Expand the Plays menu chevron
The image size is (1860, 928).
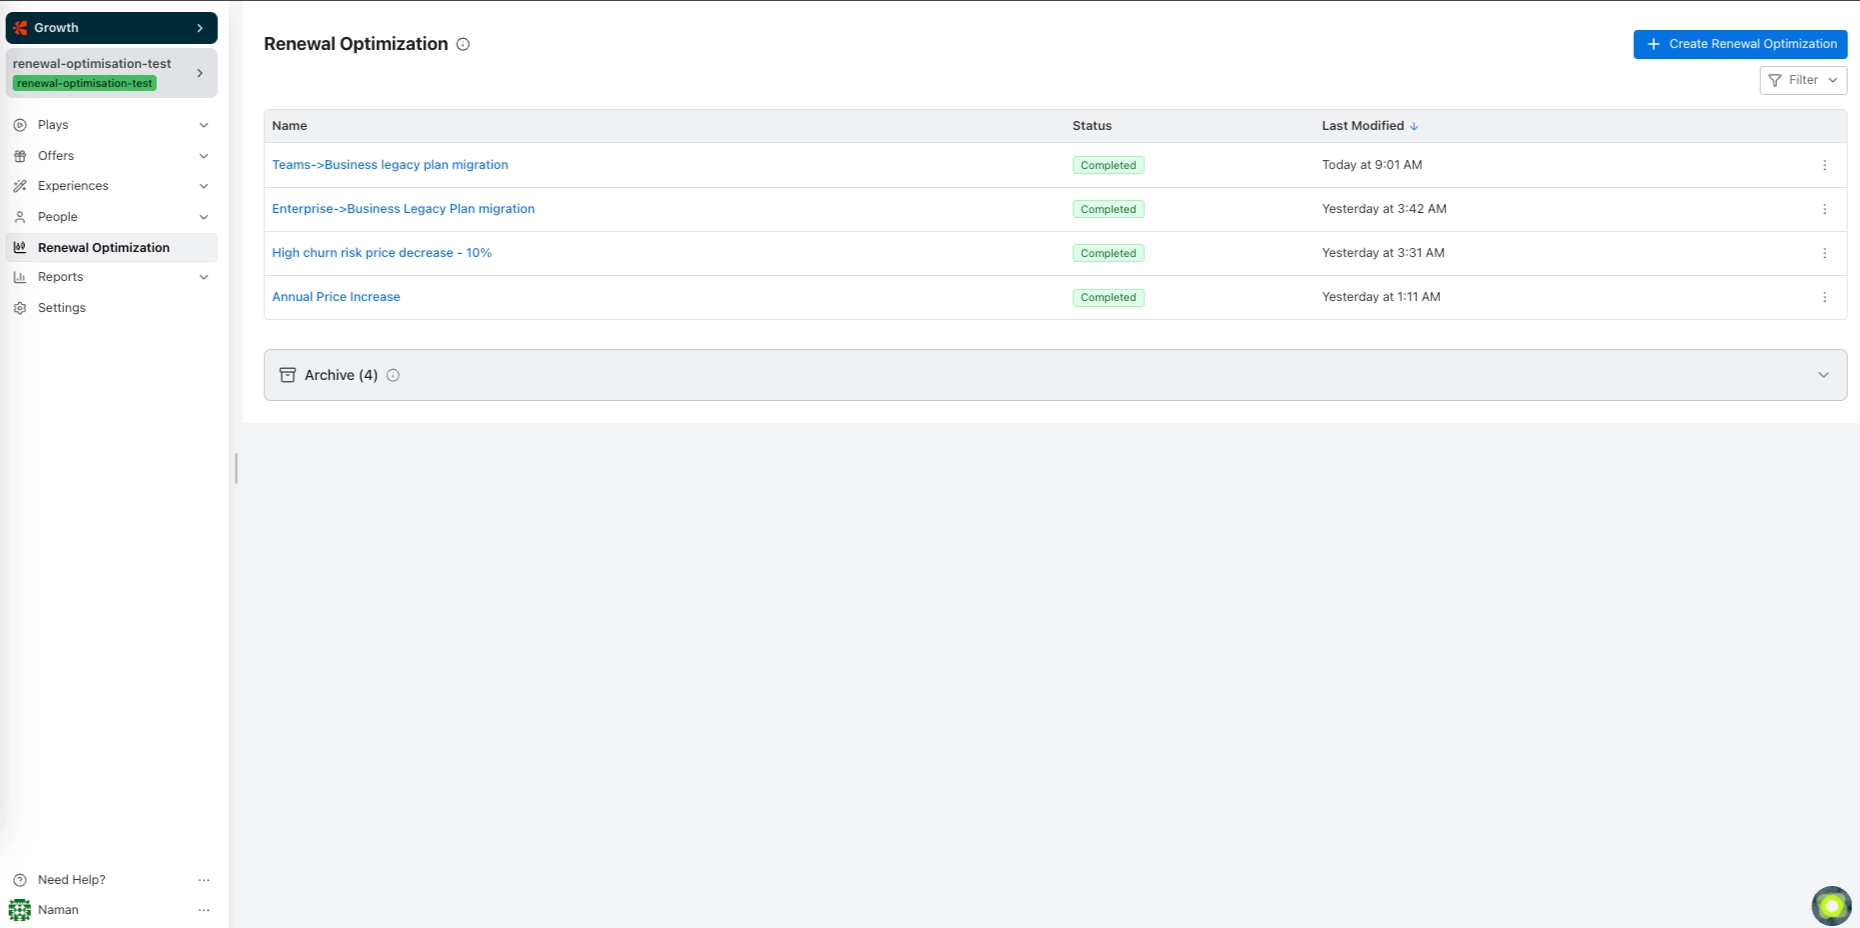204,125
